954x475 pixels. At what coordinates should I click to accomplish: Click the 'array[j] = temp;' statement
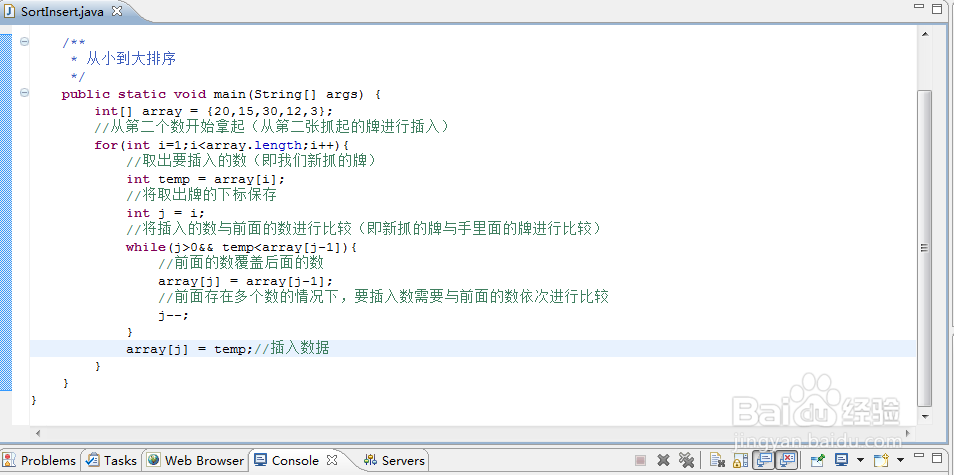[x=189, y=349]
